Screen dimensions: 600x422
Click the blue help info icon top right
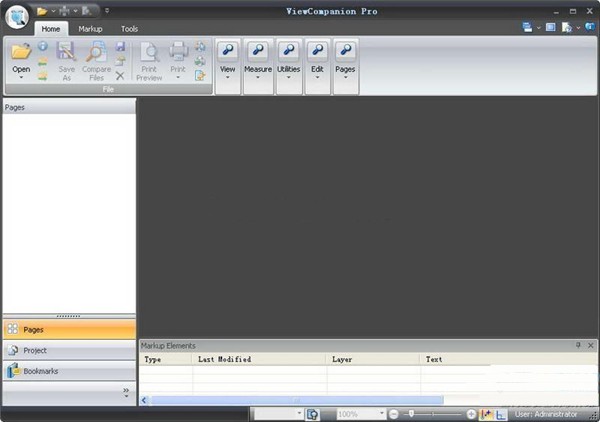[x=590, y=27]
